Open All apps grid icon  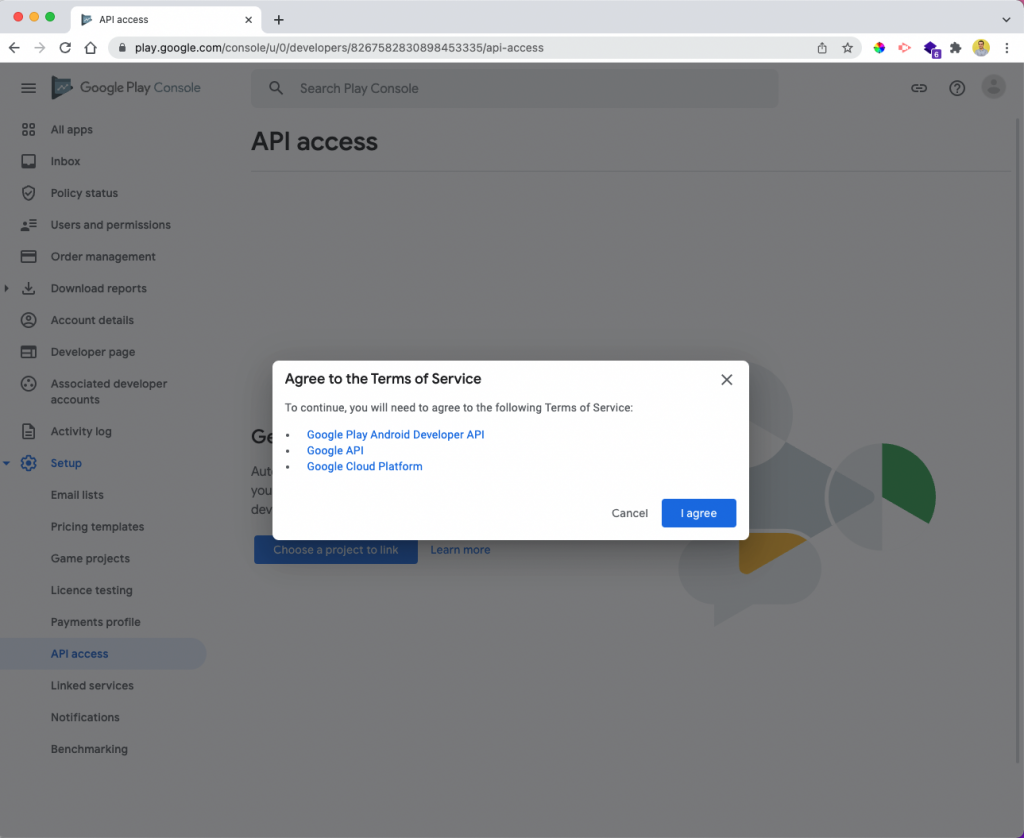28,129
